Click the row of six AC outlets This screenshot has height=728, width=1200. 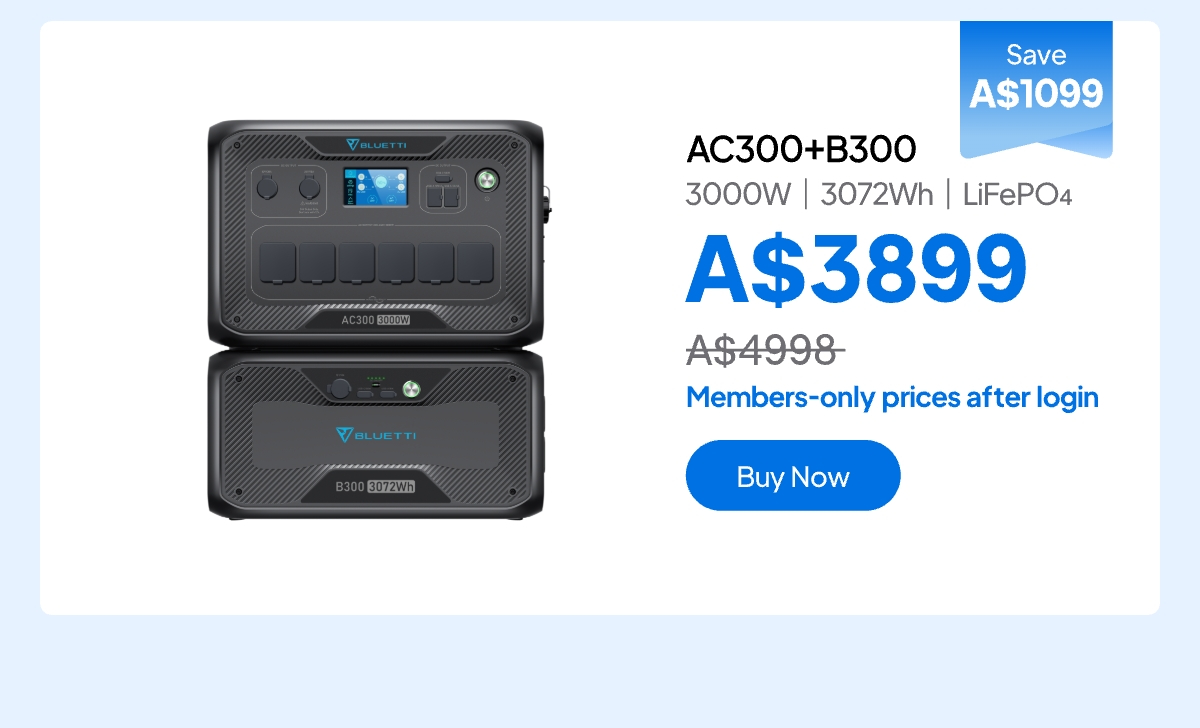tap(376, 263)
